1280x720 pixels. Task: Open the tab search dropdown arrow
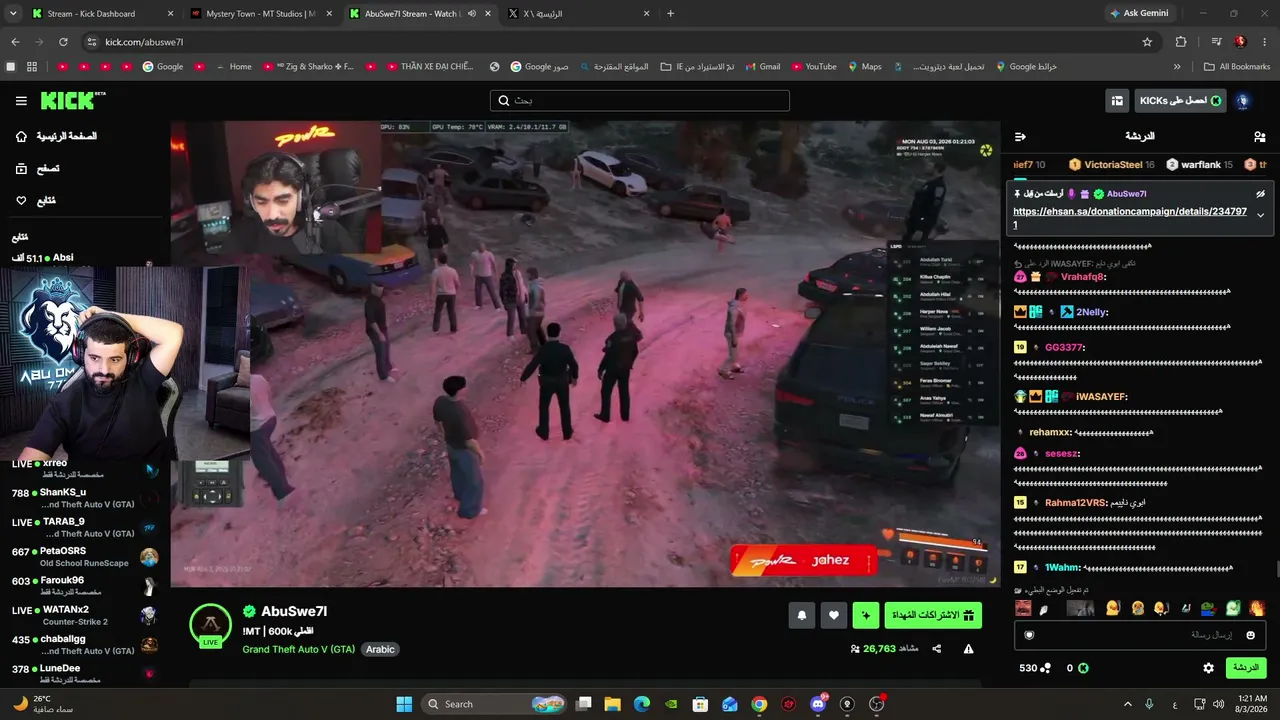(x=11, y=14)
